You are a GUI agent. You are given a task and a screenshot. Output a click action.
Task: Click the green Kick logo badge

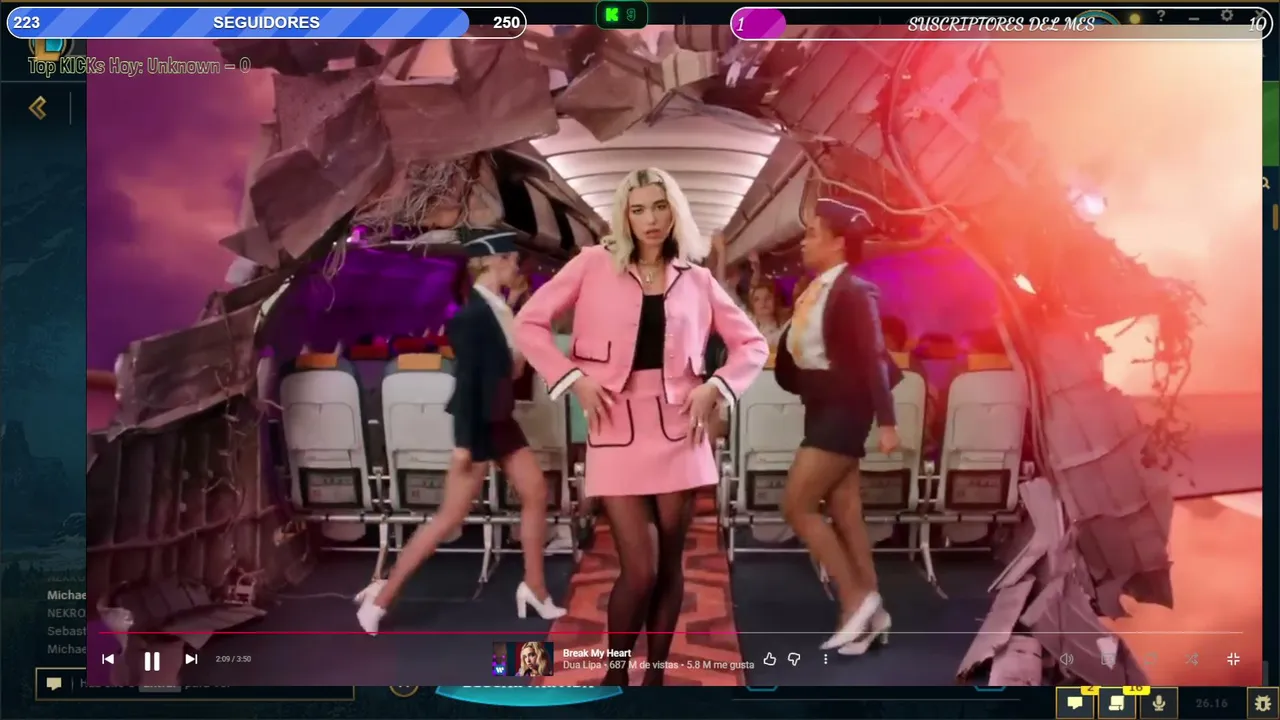pyautogui.click(x=620, y=14)
